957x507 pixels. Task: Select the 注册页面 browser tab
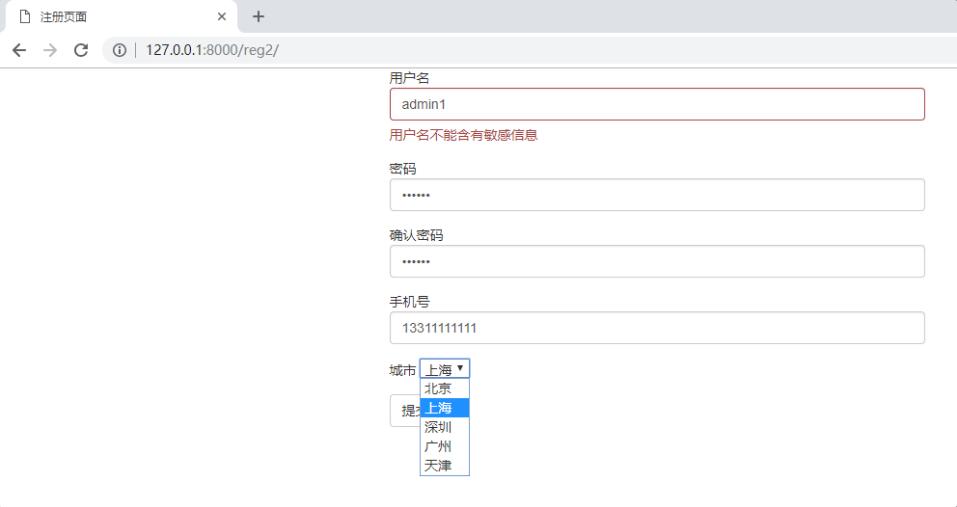[121, 16]
